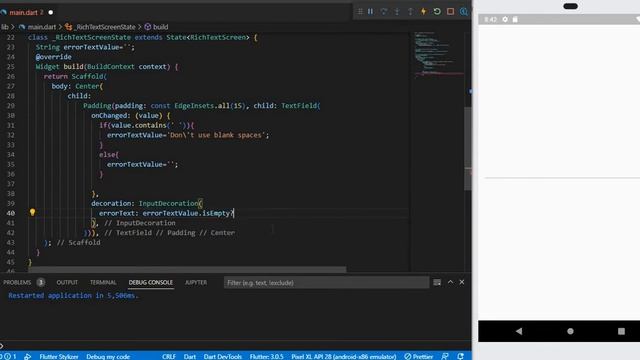Pause the debug session
640x360 pixels.
point(370,11)
